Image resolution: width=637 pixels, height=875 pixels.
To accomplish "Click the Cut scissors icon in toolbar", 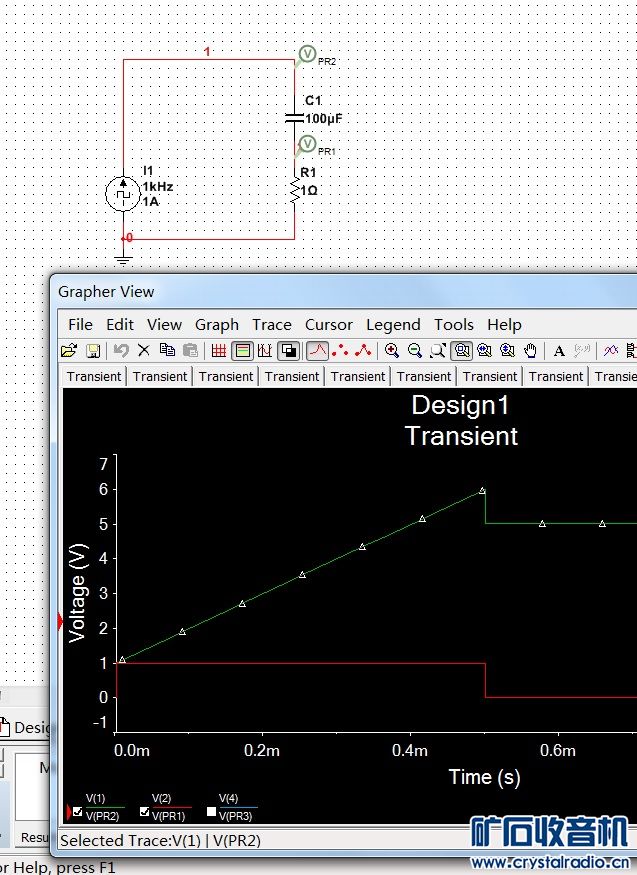I will coord(144,350).
